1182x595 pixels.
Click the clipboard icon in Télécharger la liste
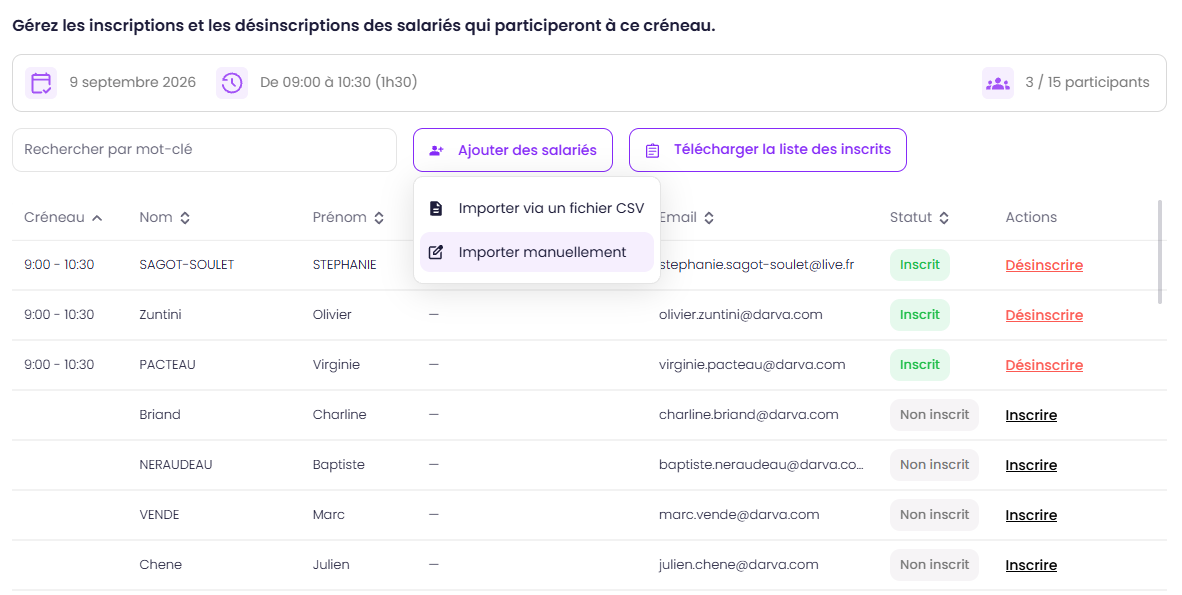pyautogui.click(x=653, y=151)
